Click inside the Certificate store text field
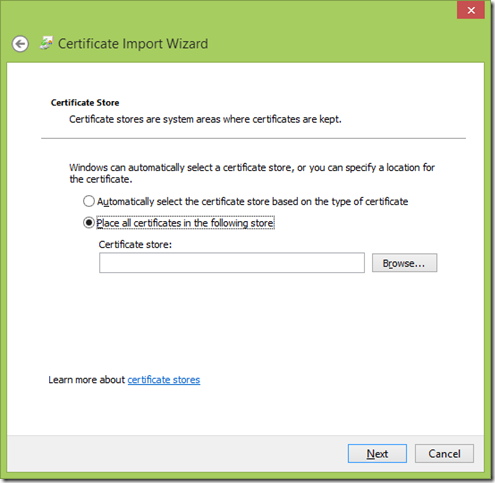495x483 pixels. [232, 263]
